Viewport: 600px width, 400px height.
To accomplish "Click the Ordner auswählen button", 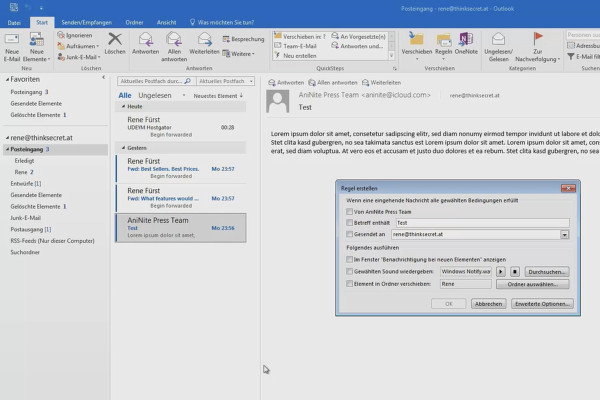I will (532, 284).
